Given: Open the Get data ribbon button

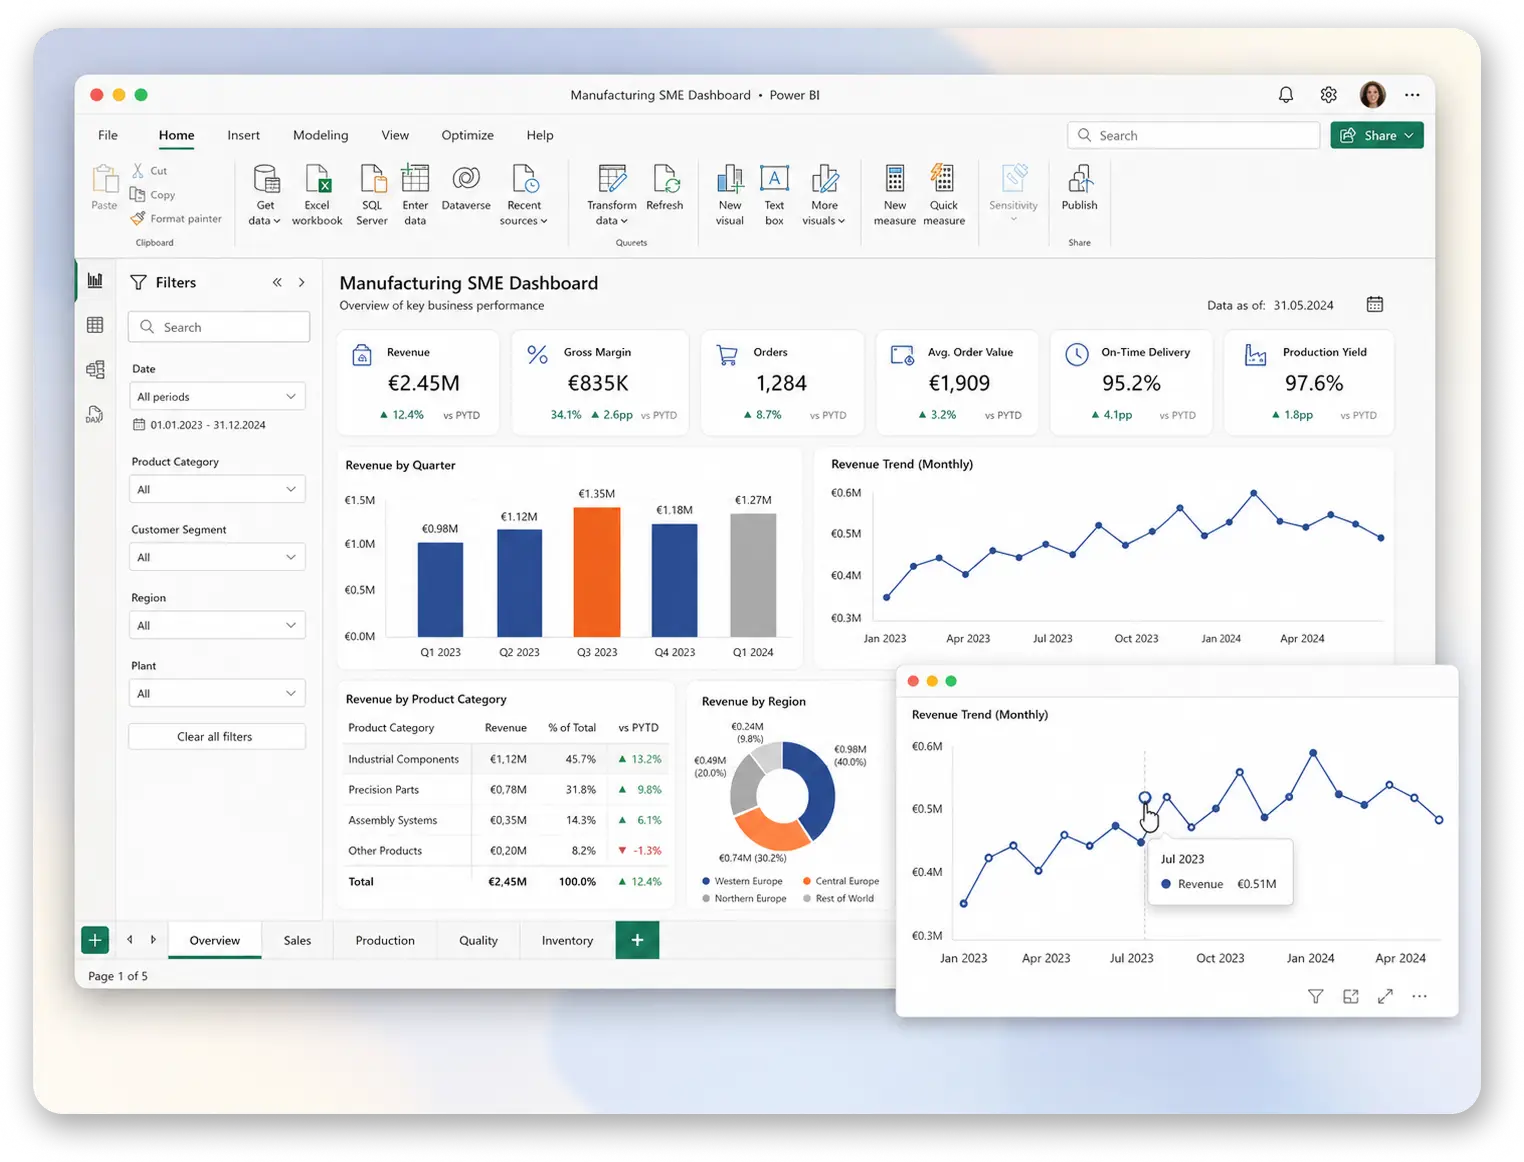Looking at the screenshot, I should tap(265, 195).
